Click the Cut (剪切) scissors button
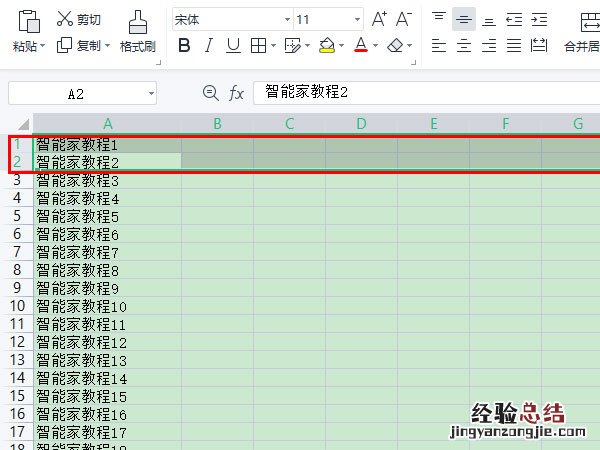The image size is (600, 450). pyautogui.click(x=78, y=19)
